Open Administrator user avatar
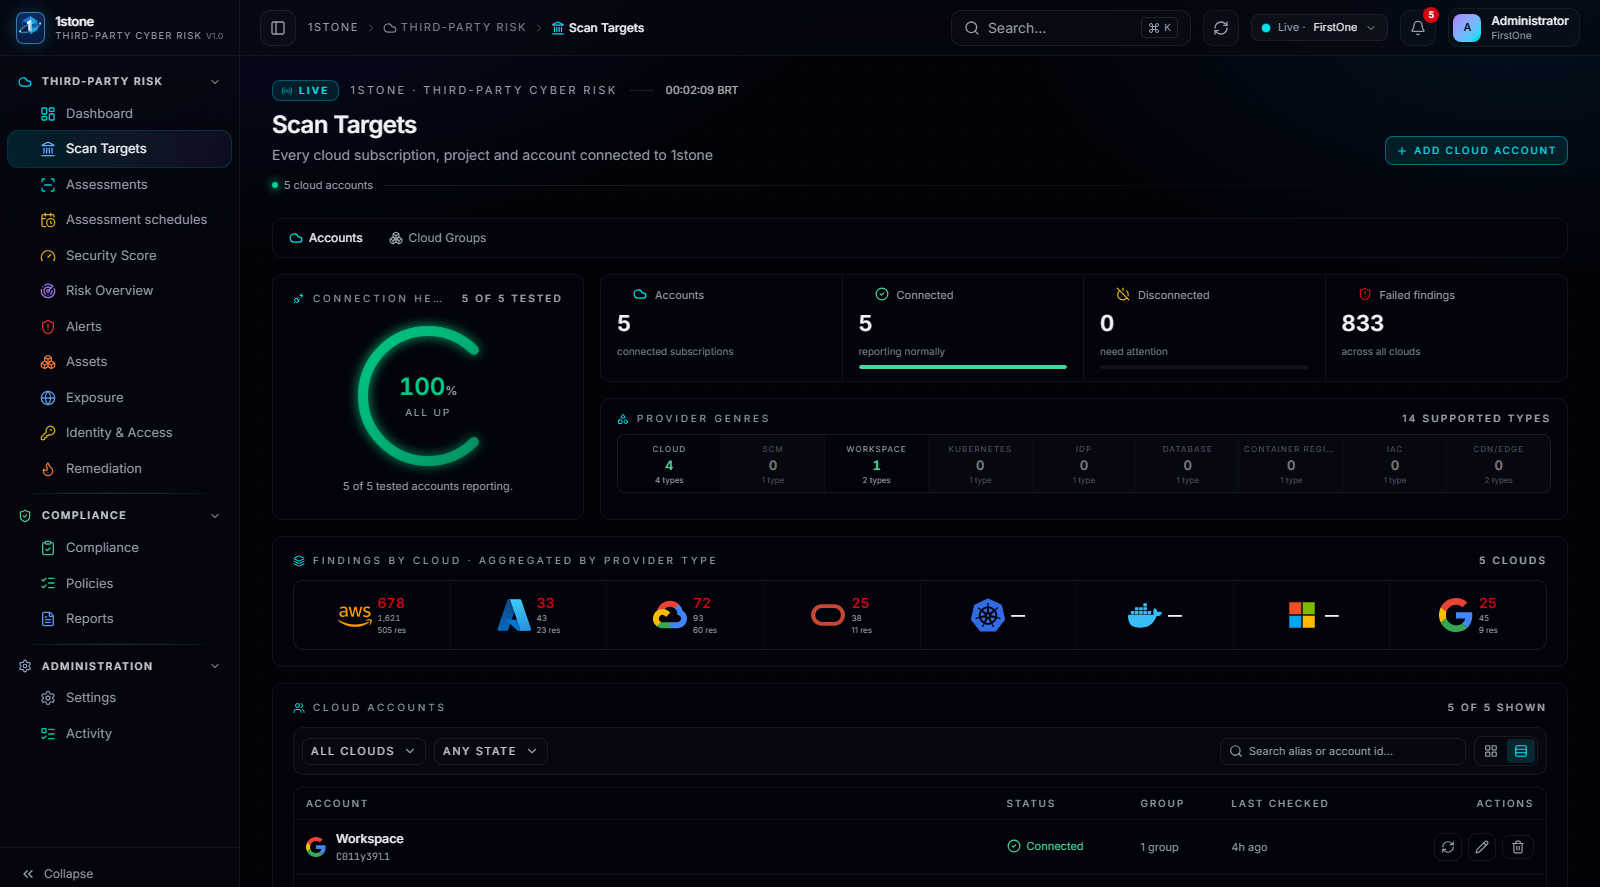This screenshot has height=887, width=1600. point(1467,28)
